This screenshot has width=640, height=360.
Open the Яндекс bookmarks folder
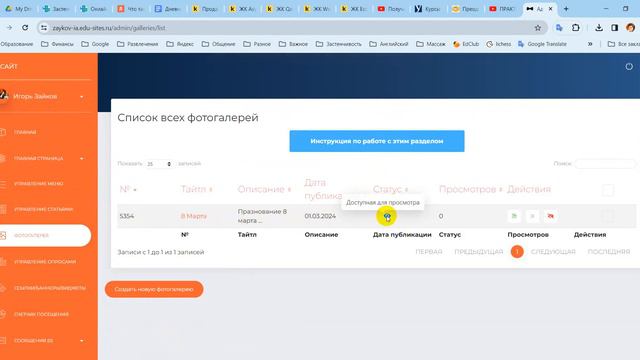pos(180,44)
